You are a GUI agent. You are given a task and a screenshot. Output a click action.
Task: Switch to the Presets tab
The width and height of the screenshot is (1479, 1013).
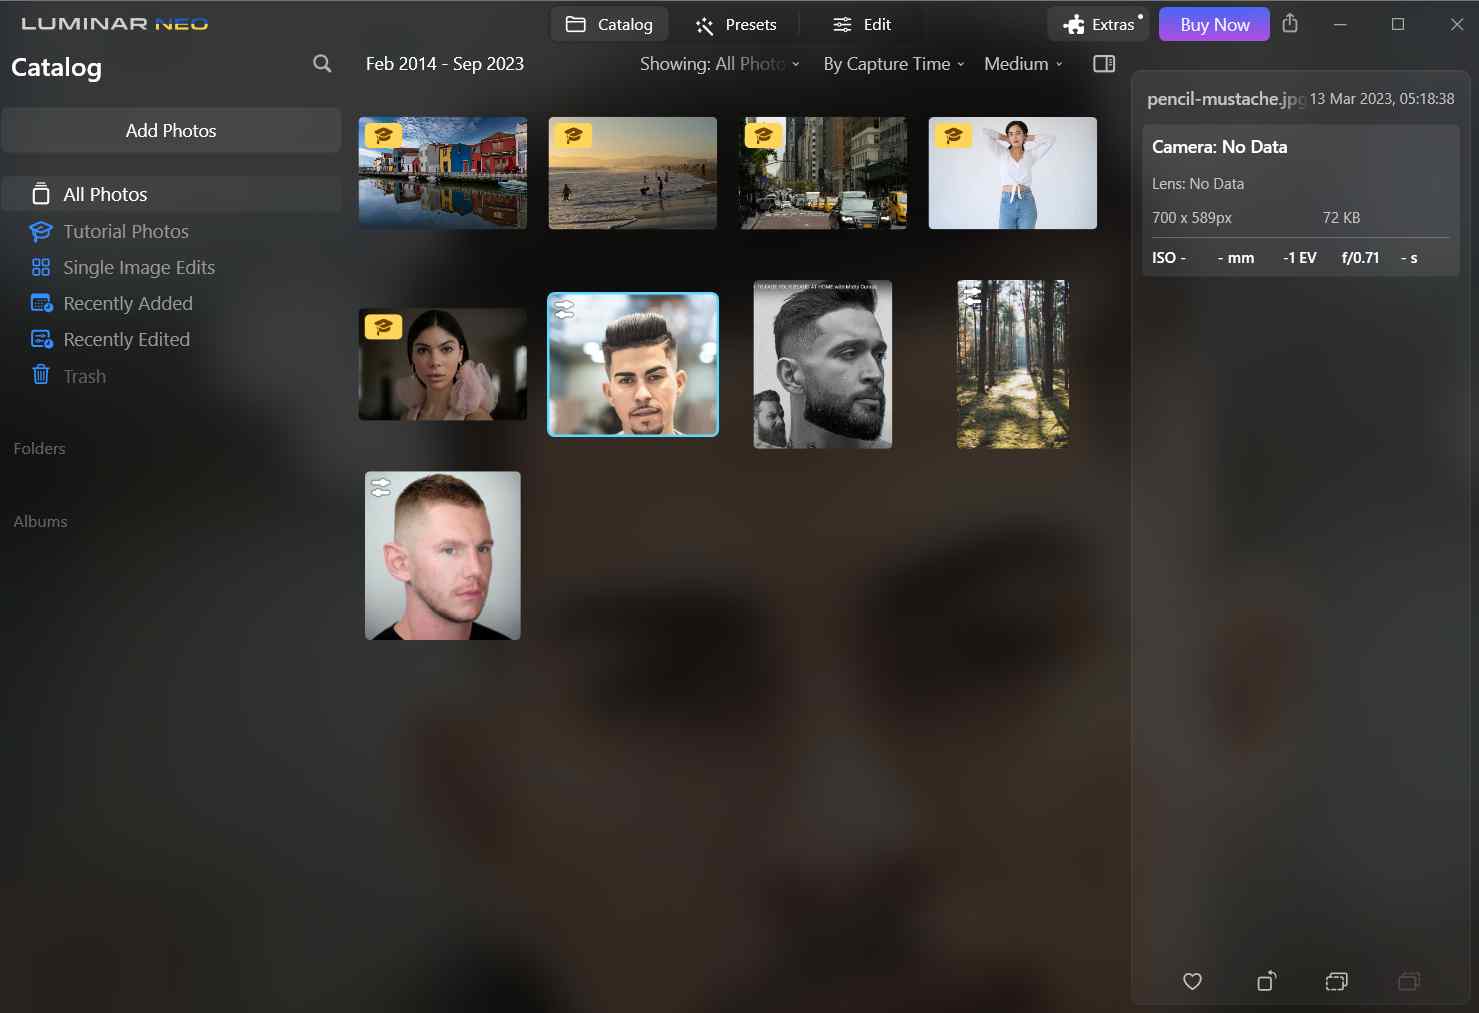pos(736,24)
